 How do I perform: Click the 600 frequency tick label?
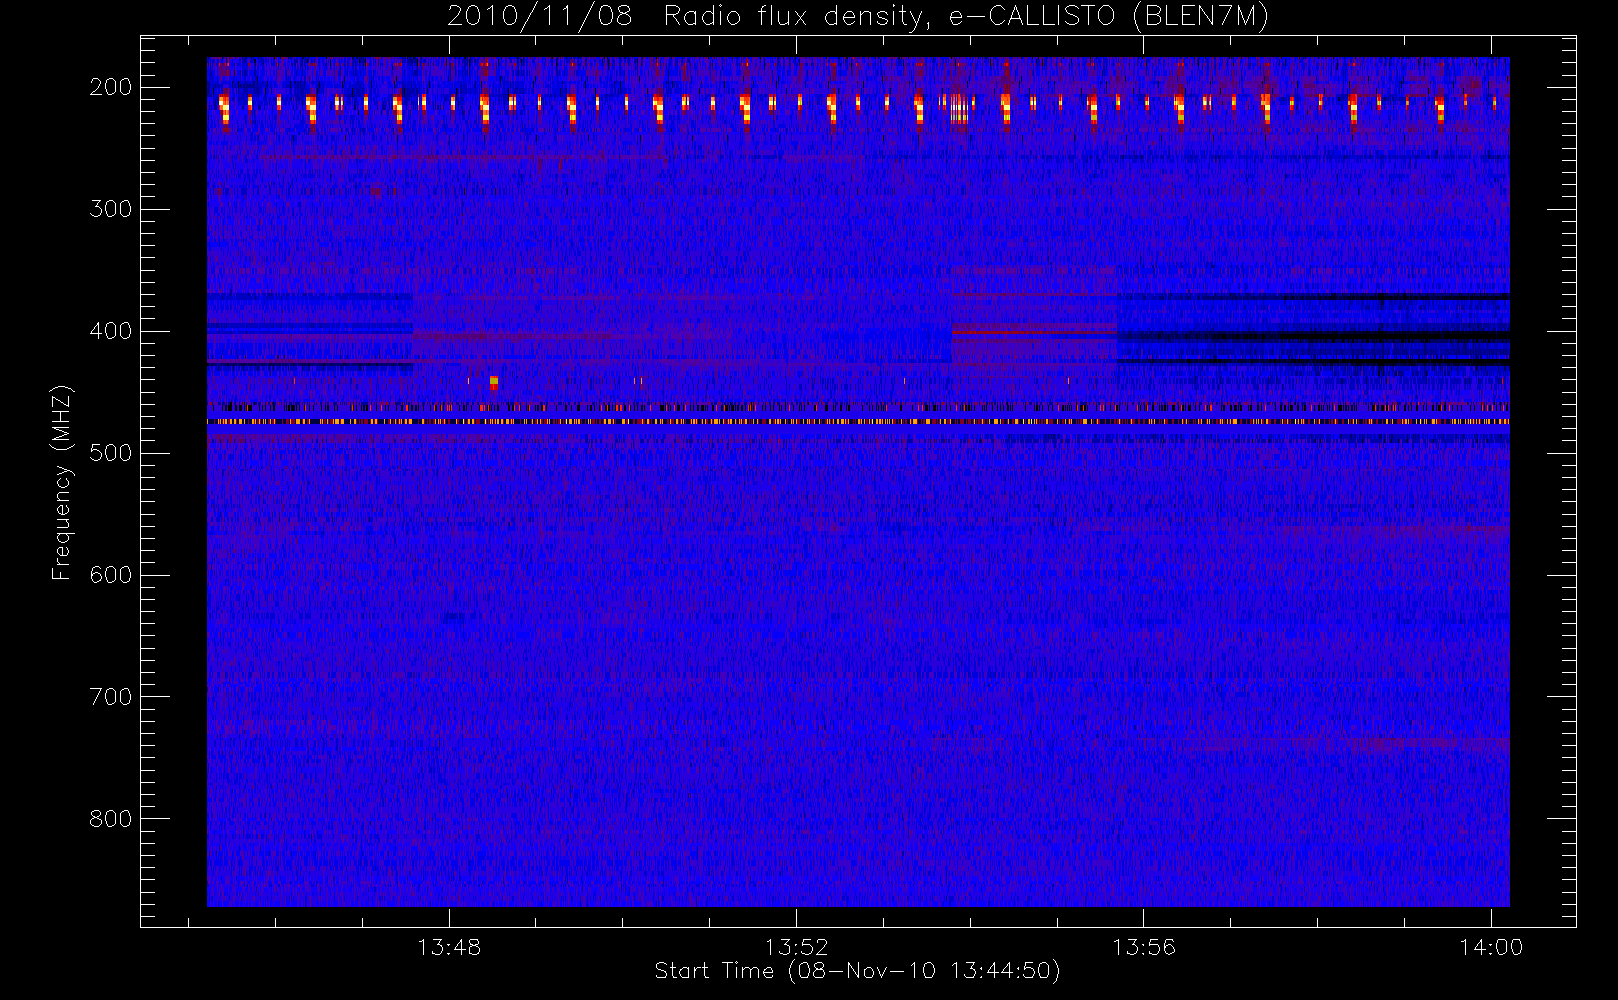coord(111,575)
